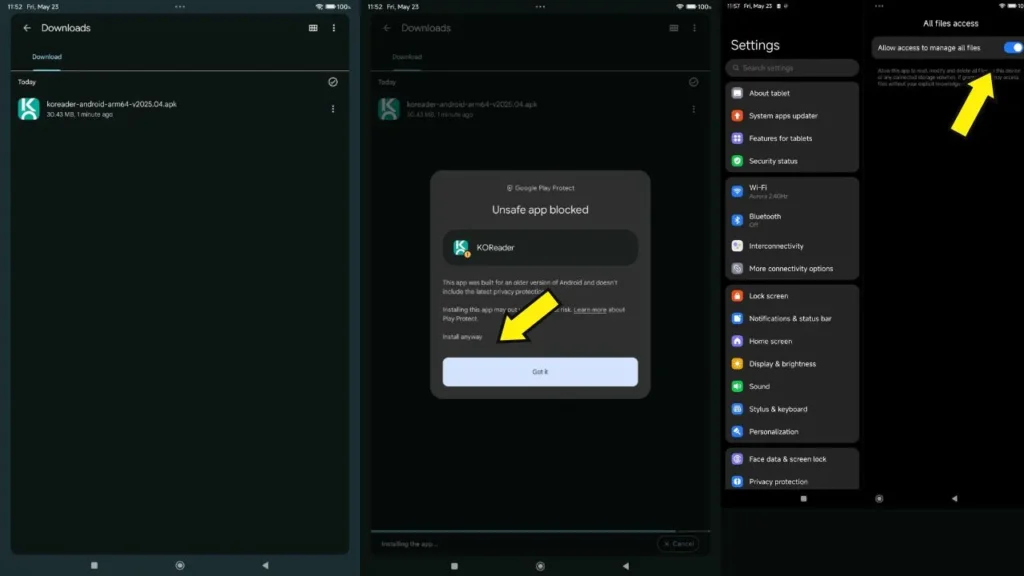This screenshot has width=1024, height=576.
Task: Open Interconnectivity settings
Action: pyautogui.click(x=792, y=246)
